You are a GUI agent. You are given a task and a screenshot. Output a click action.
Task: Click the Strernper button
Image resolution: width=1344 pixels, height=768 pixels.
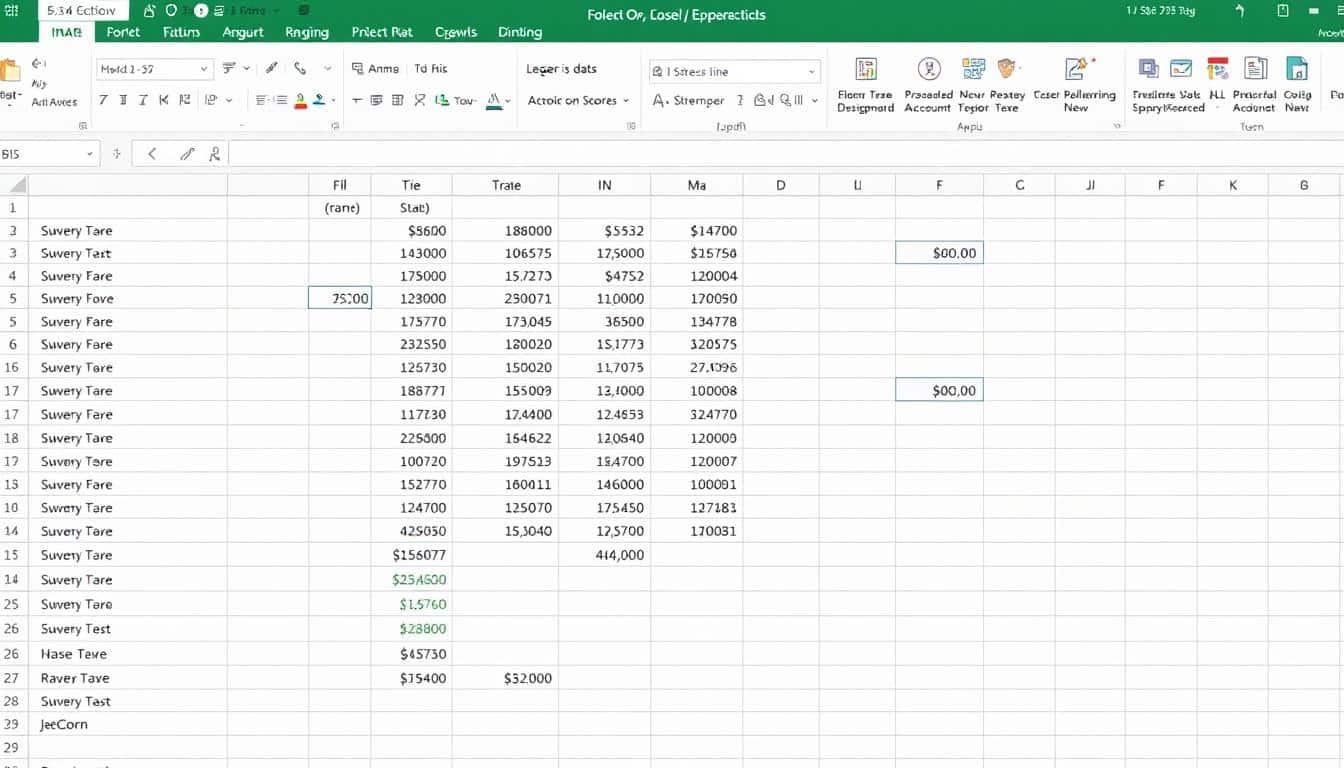(689, 100)
